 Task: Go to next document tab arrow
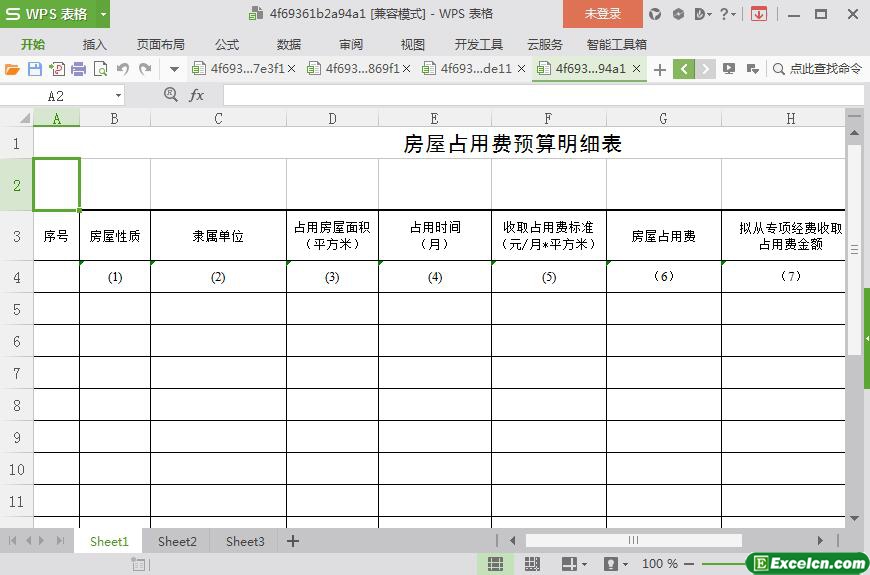[x=705, y=69]
